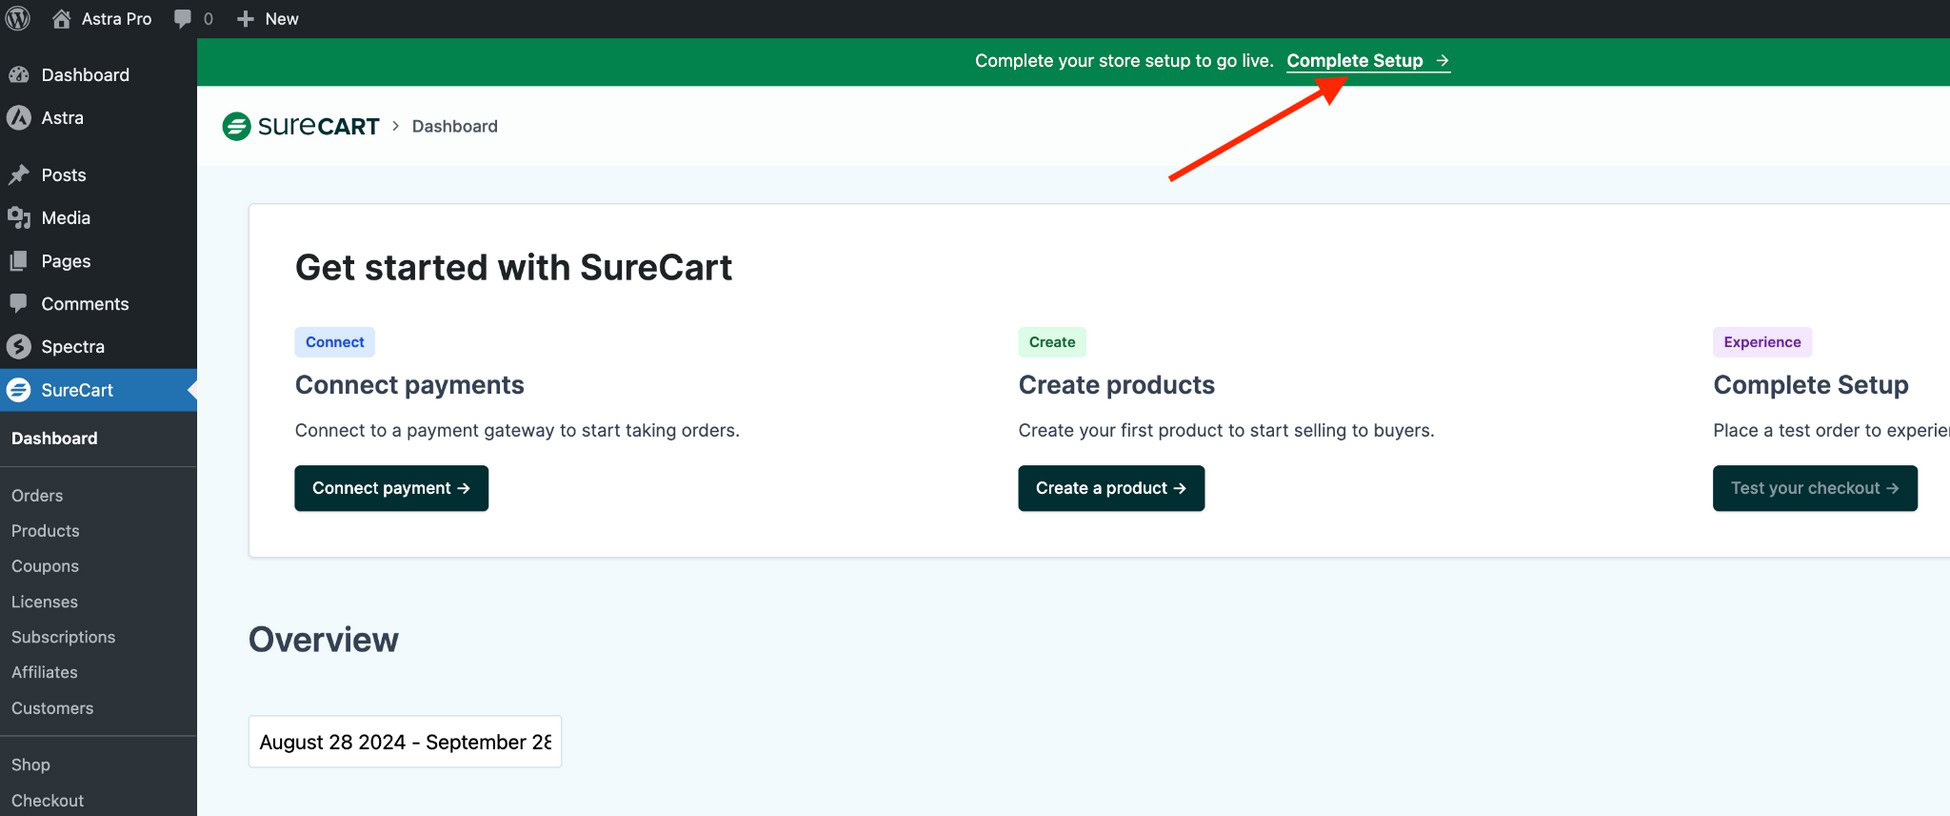This screenshot has width=1950, height=816.
Task: Click the Connect badge label
Action: point(335,342)
